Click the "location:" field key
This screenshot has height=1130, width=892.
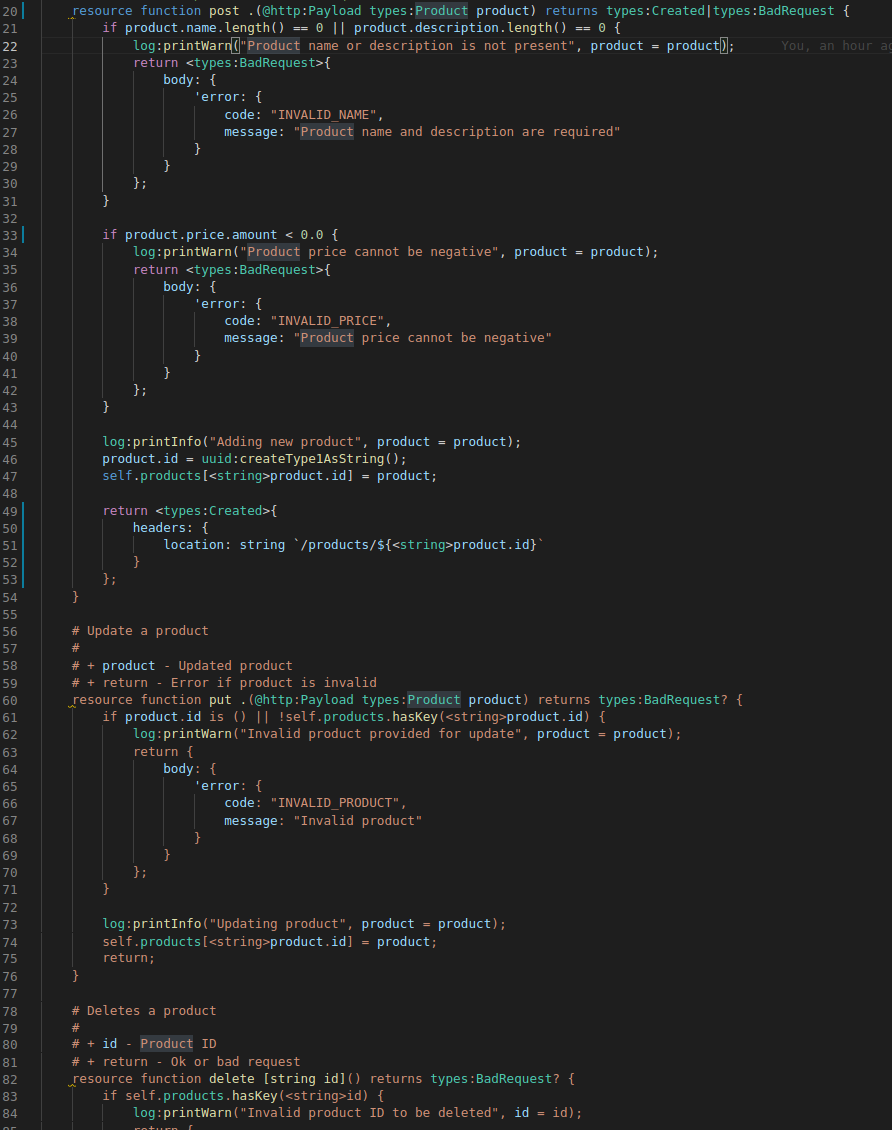(x=197, y=545)
